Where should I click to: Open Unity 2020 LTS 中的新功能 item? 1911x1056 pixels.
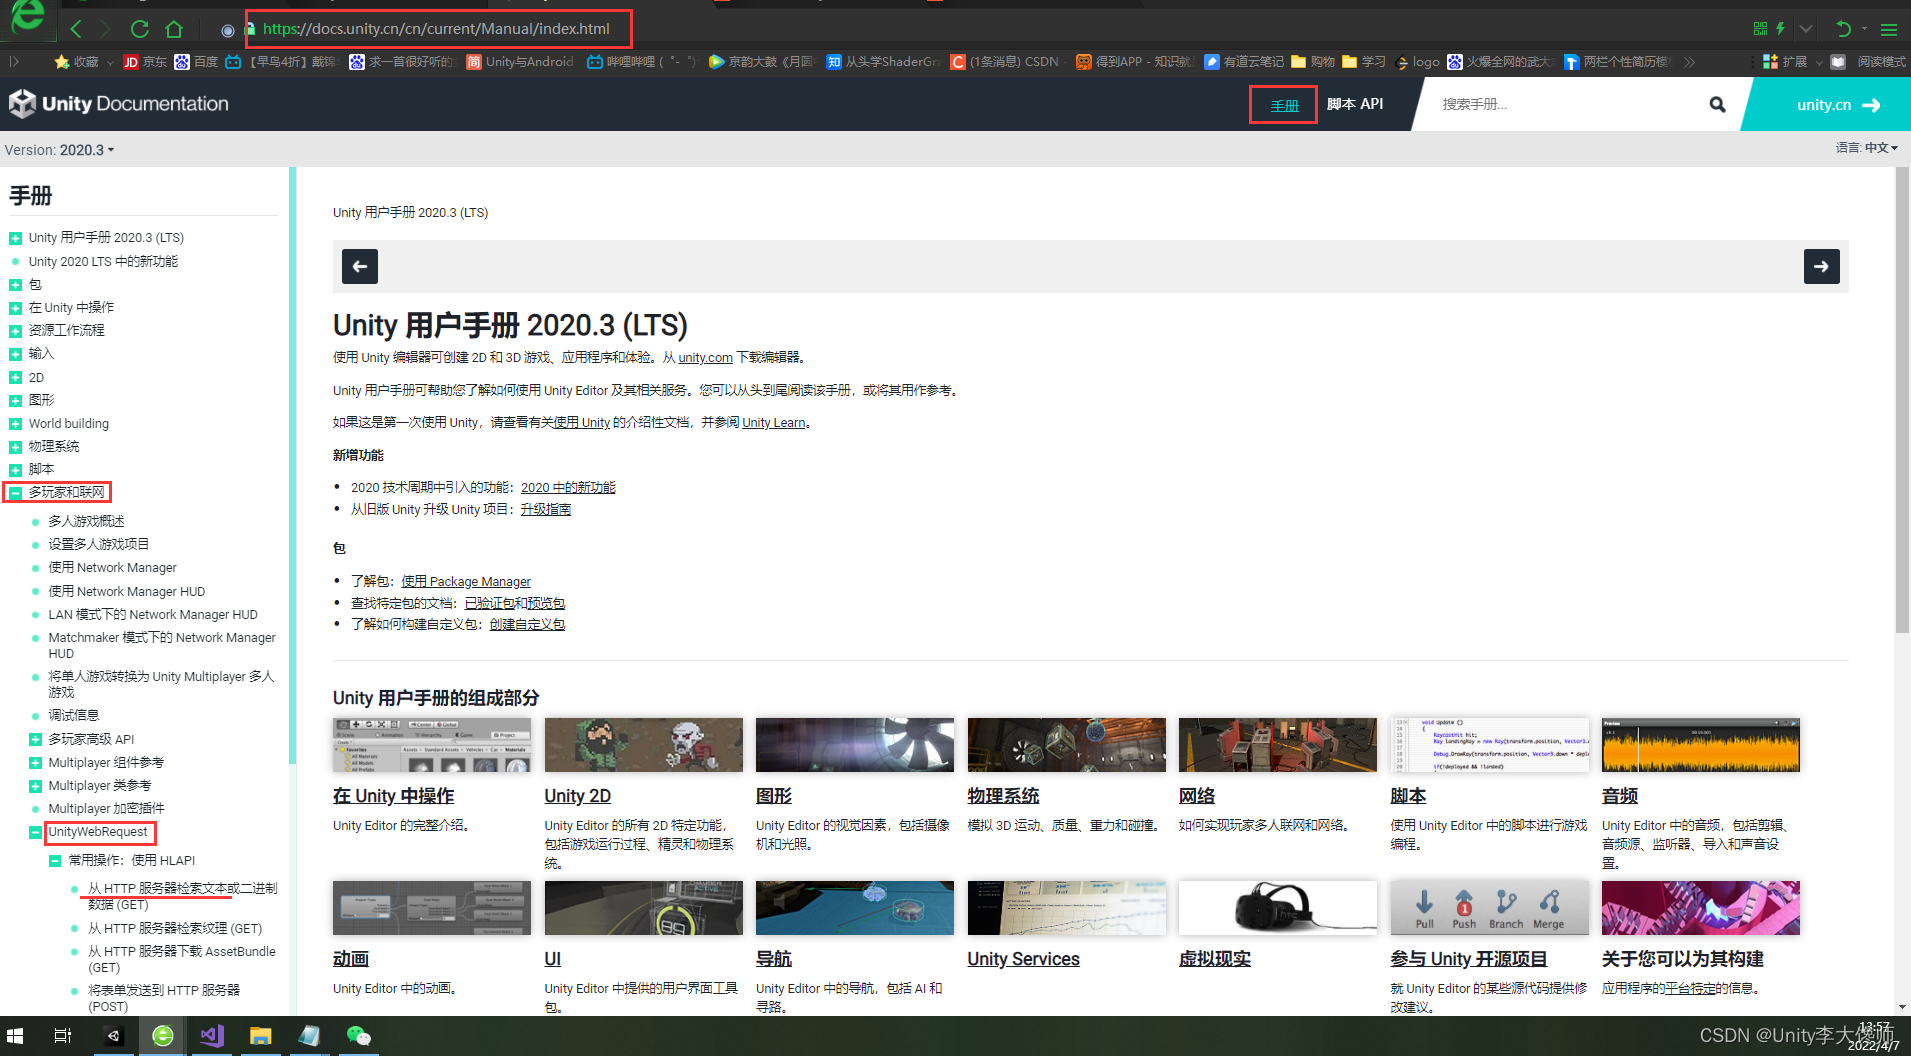coord(103,262)
